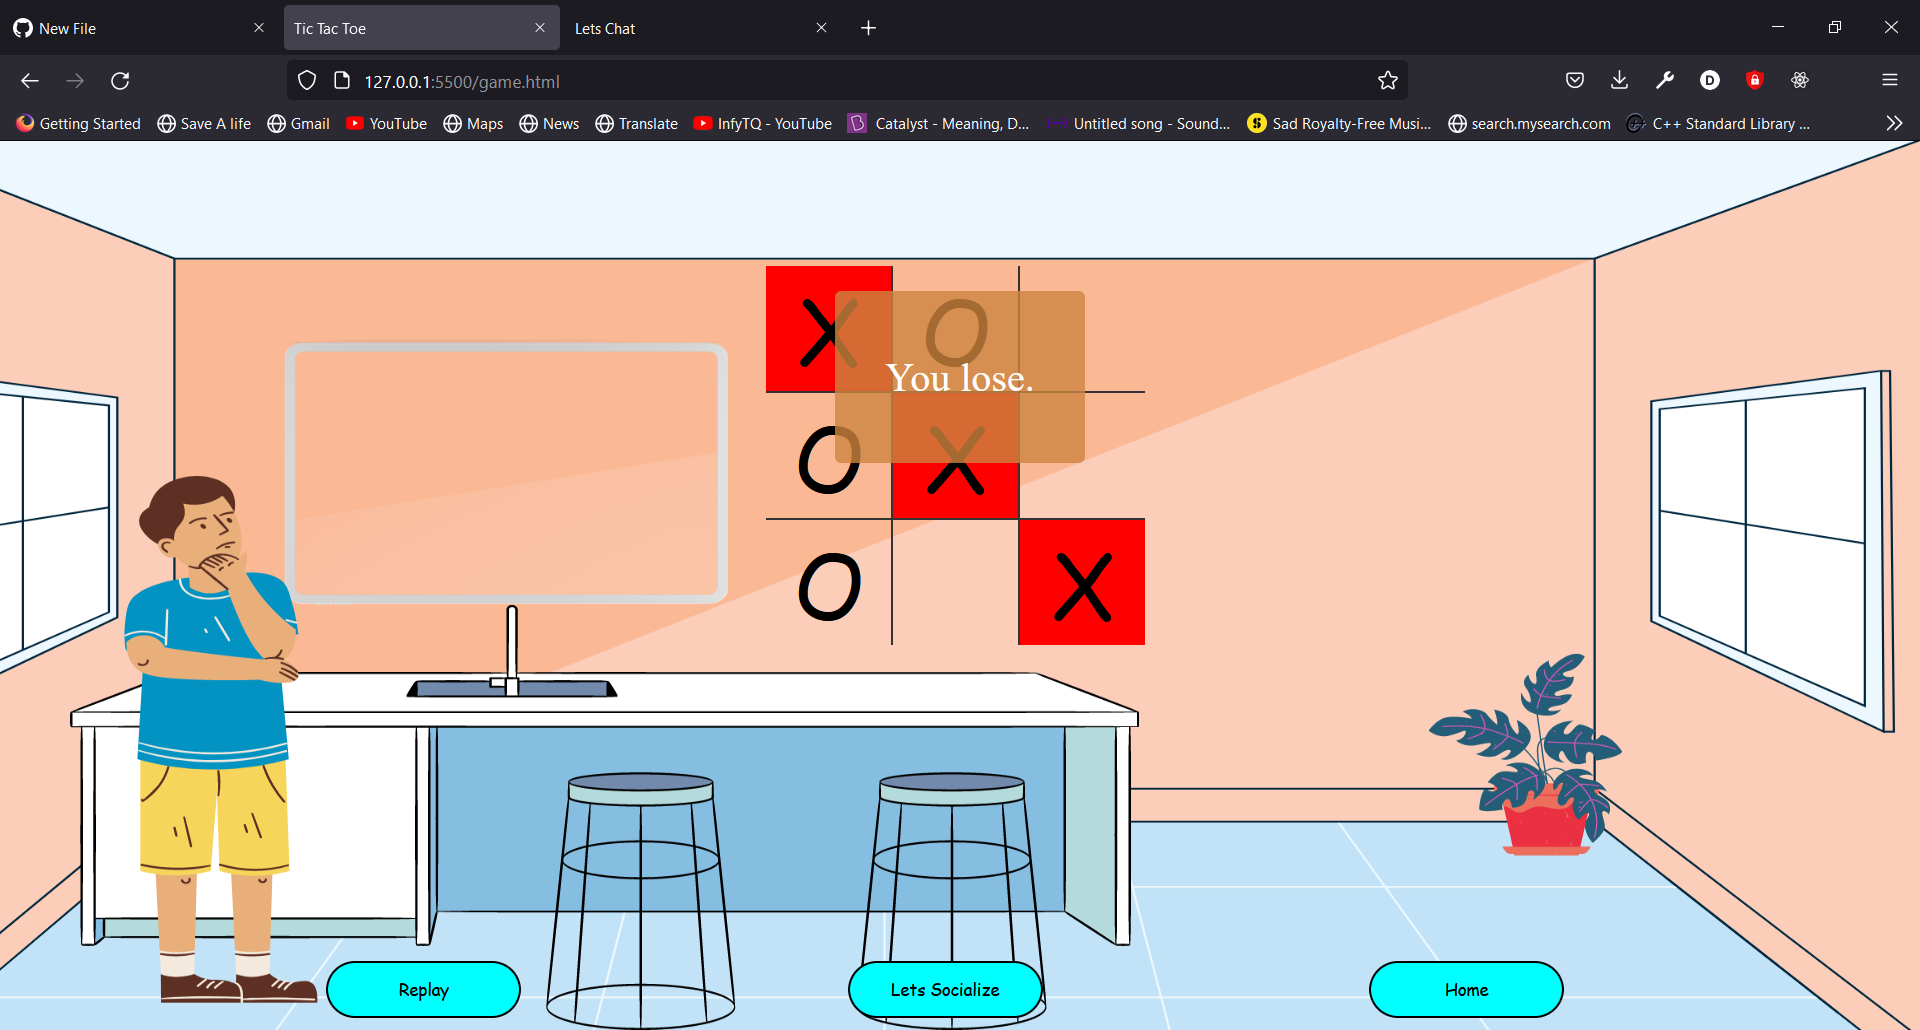Click the "You lose." message
This screenshot has height=1030, width=1920.
pyautogui.click(x=960, y=378)
